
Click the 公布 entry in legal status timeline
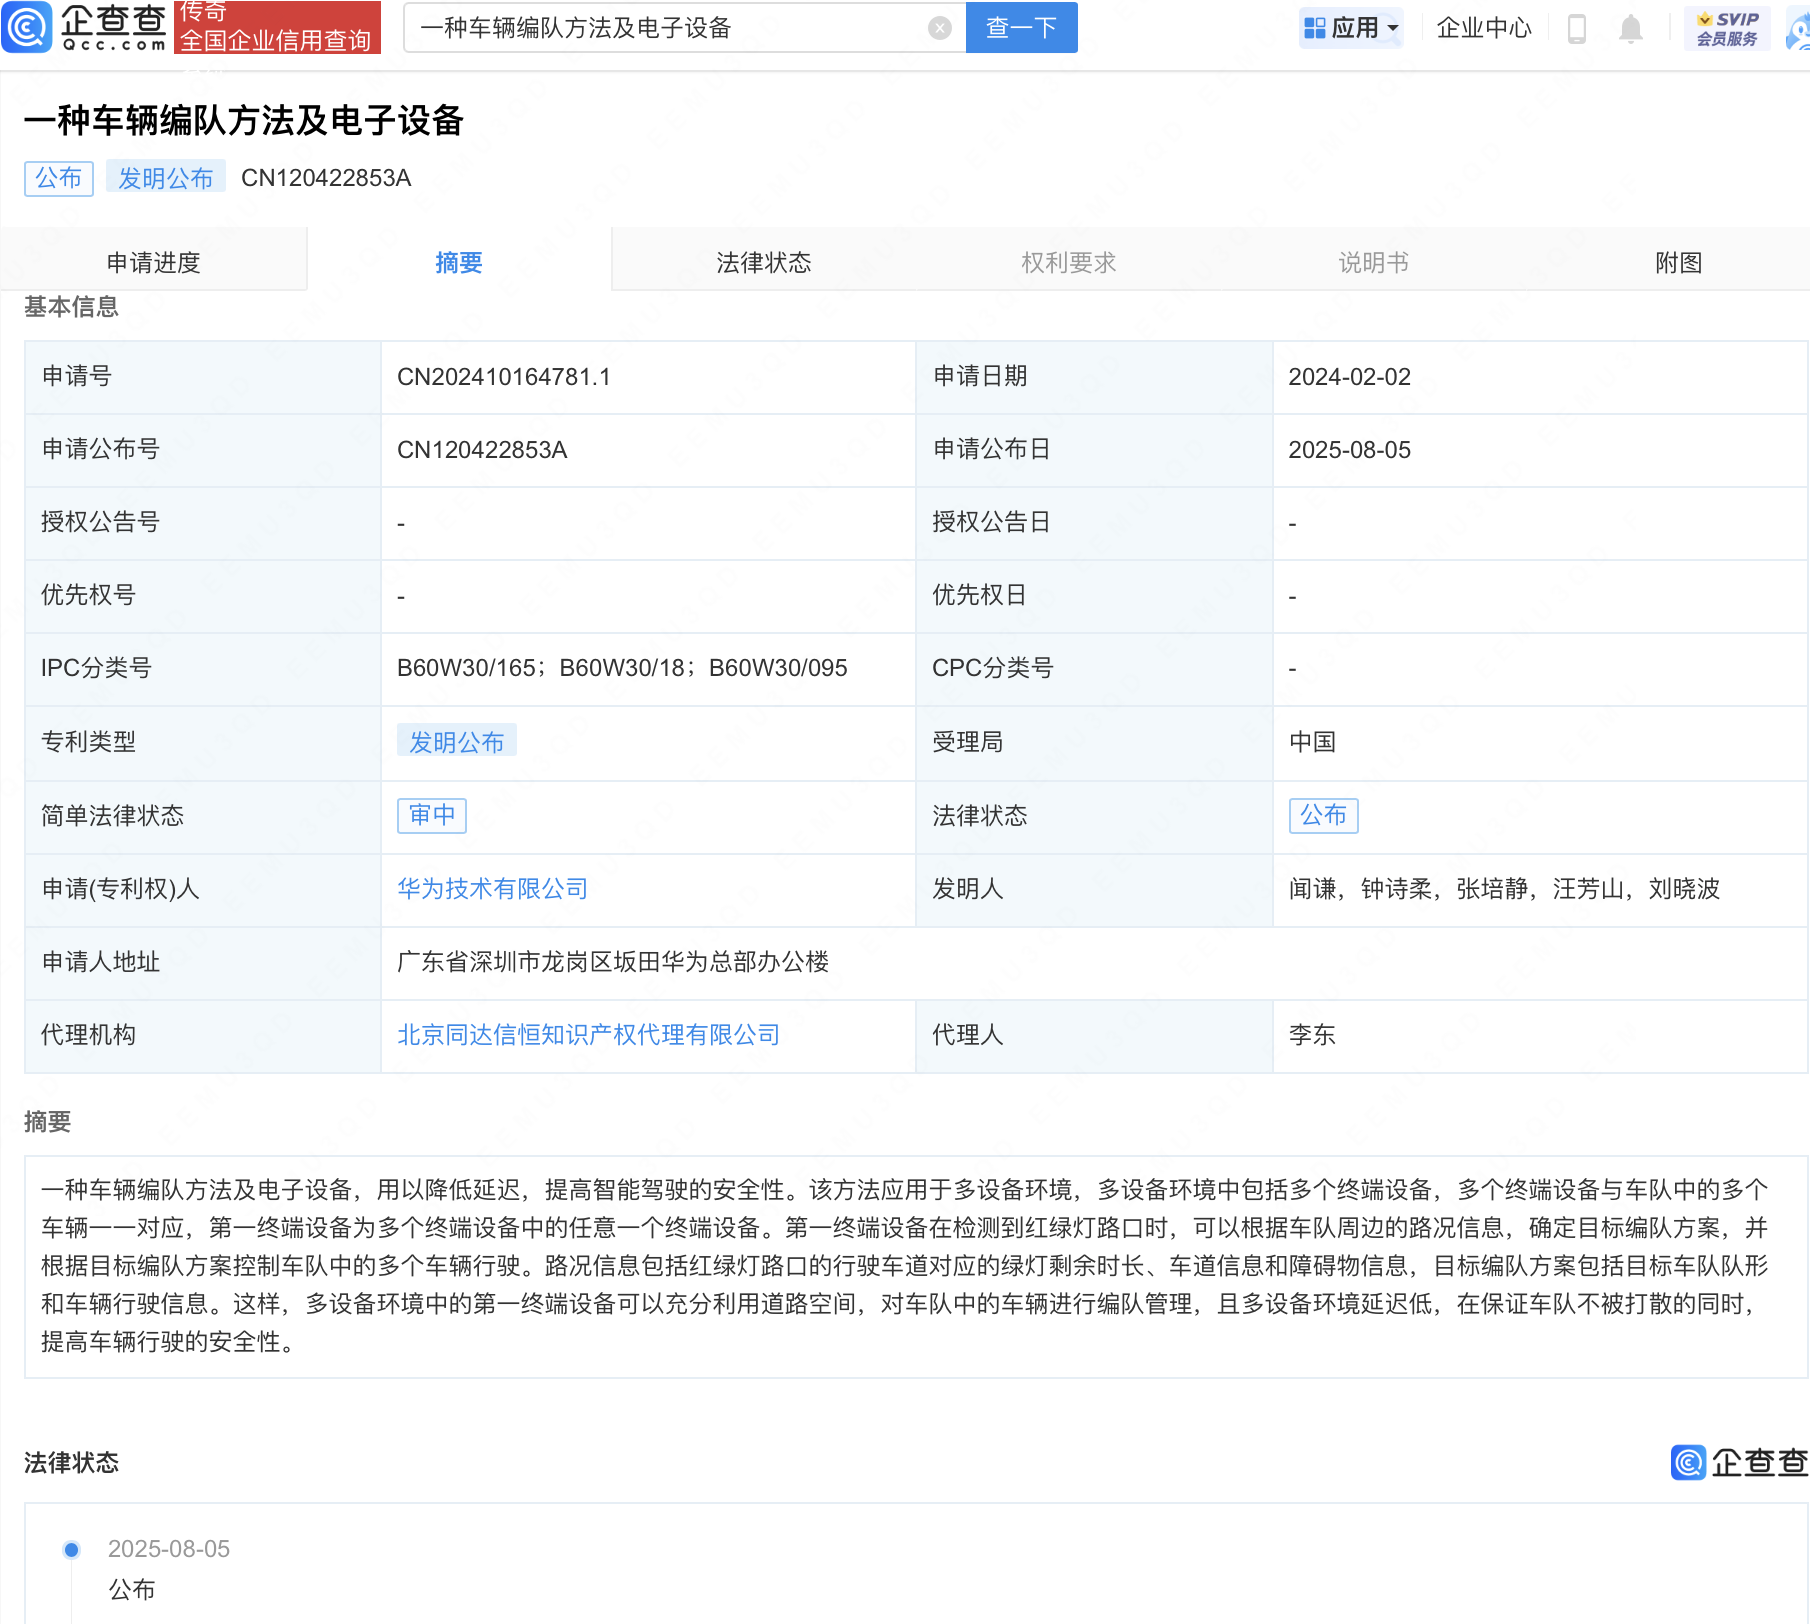click(x=132, y=1589)
